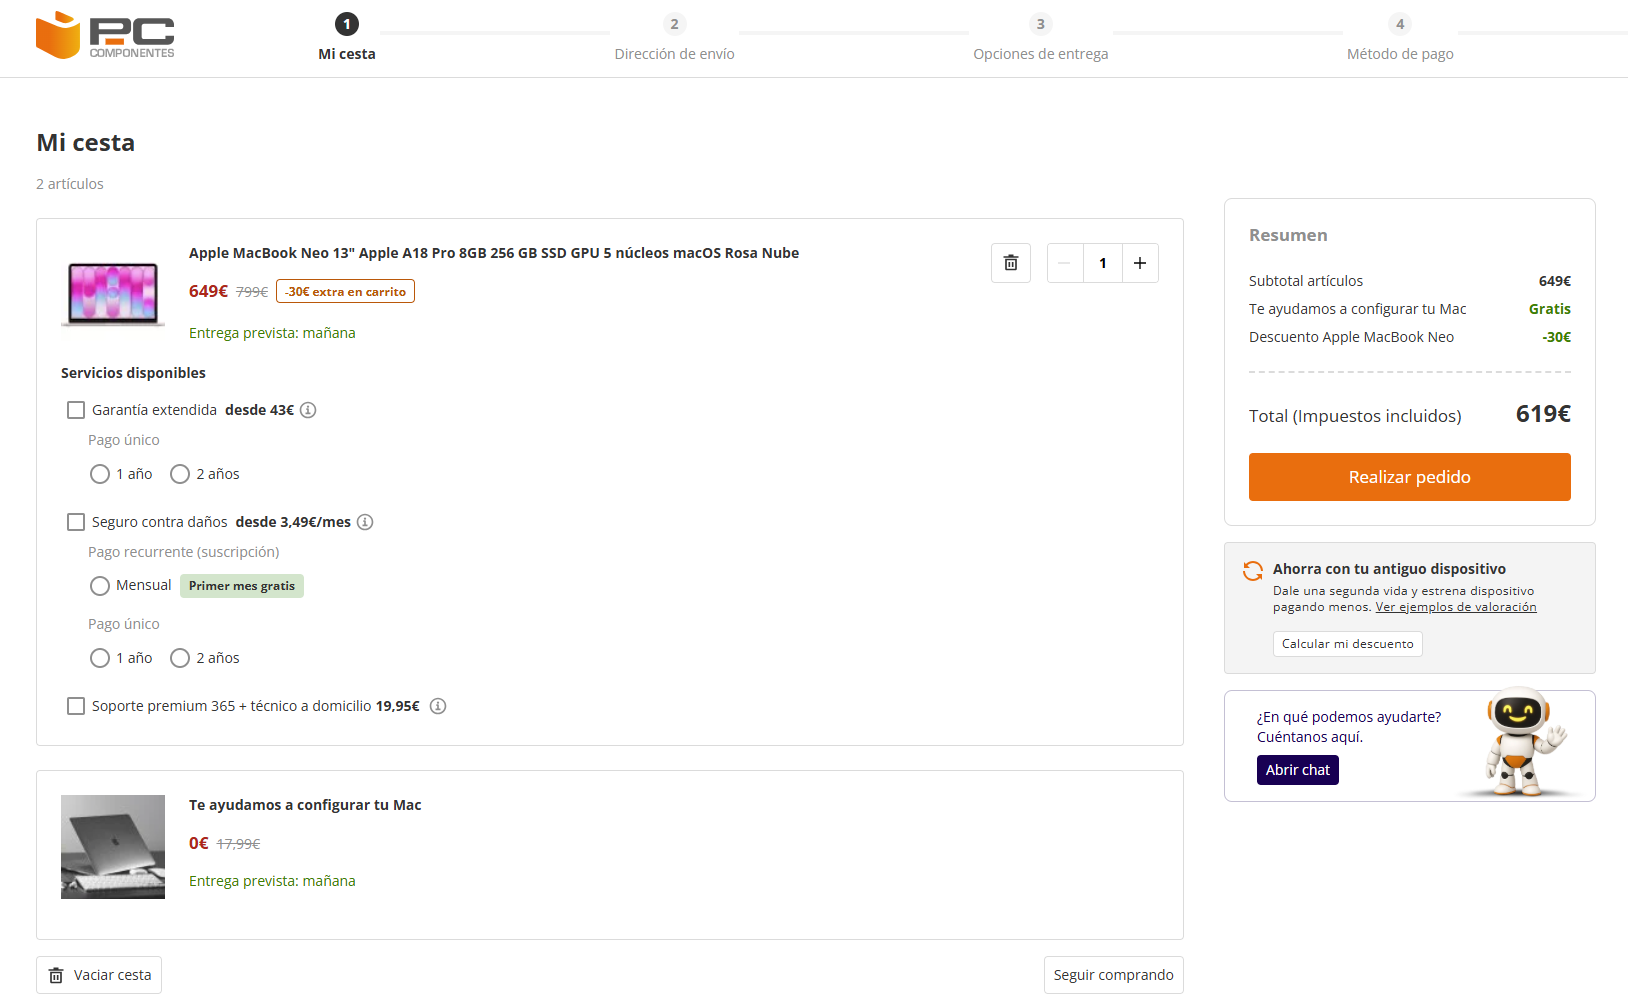1628x1006 pixels.
Task: Go to step 1 Mi cesta
Action: pos(347,38)
